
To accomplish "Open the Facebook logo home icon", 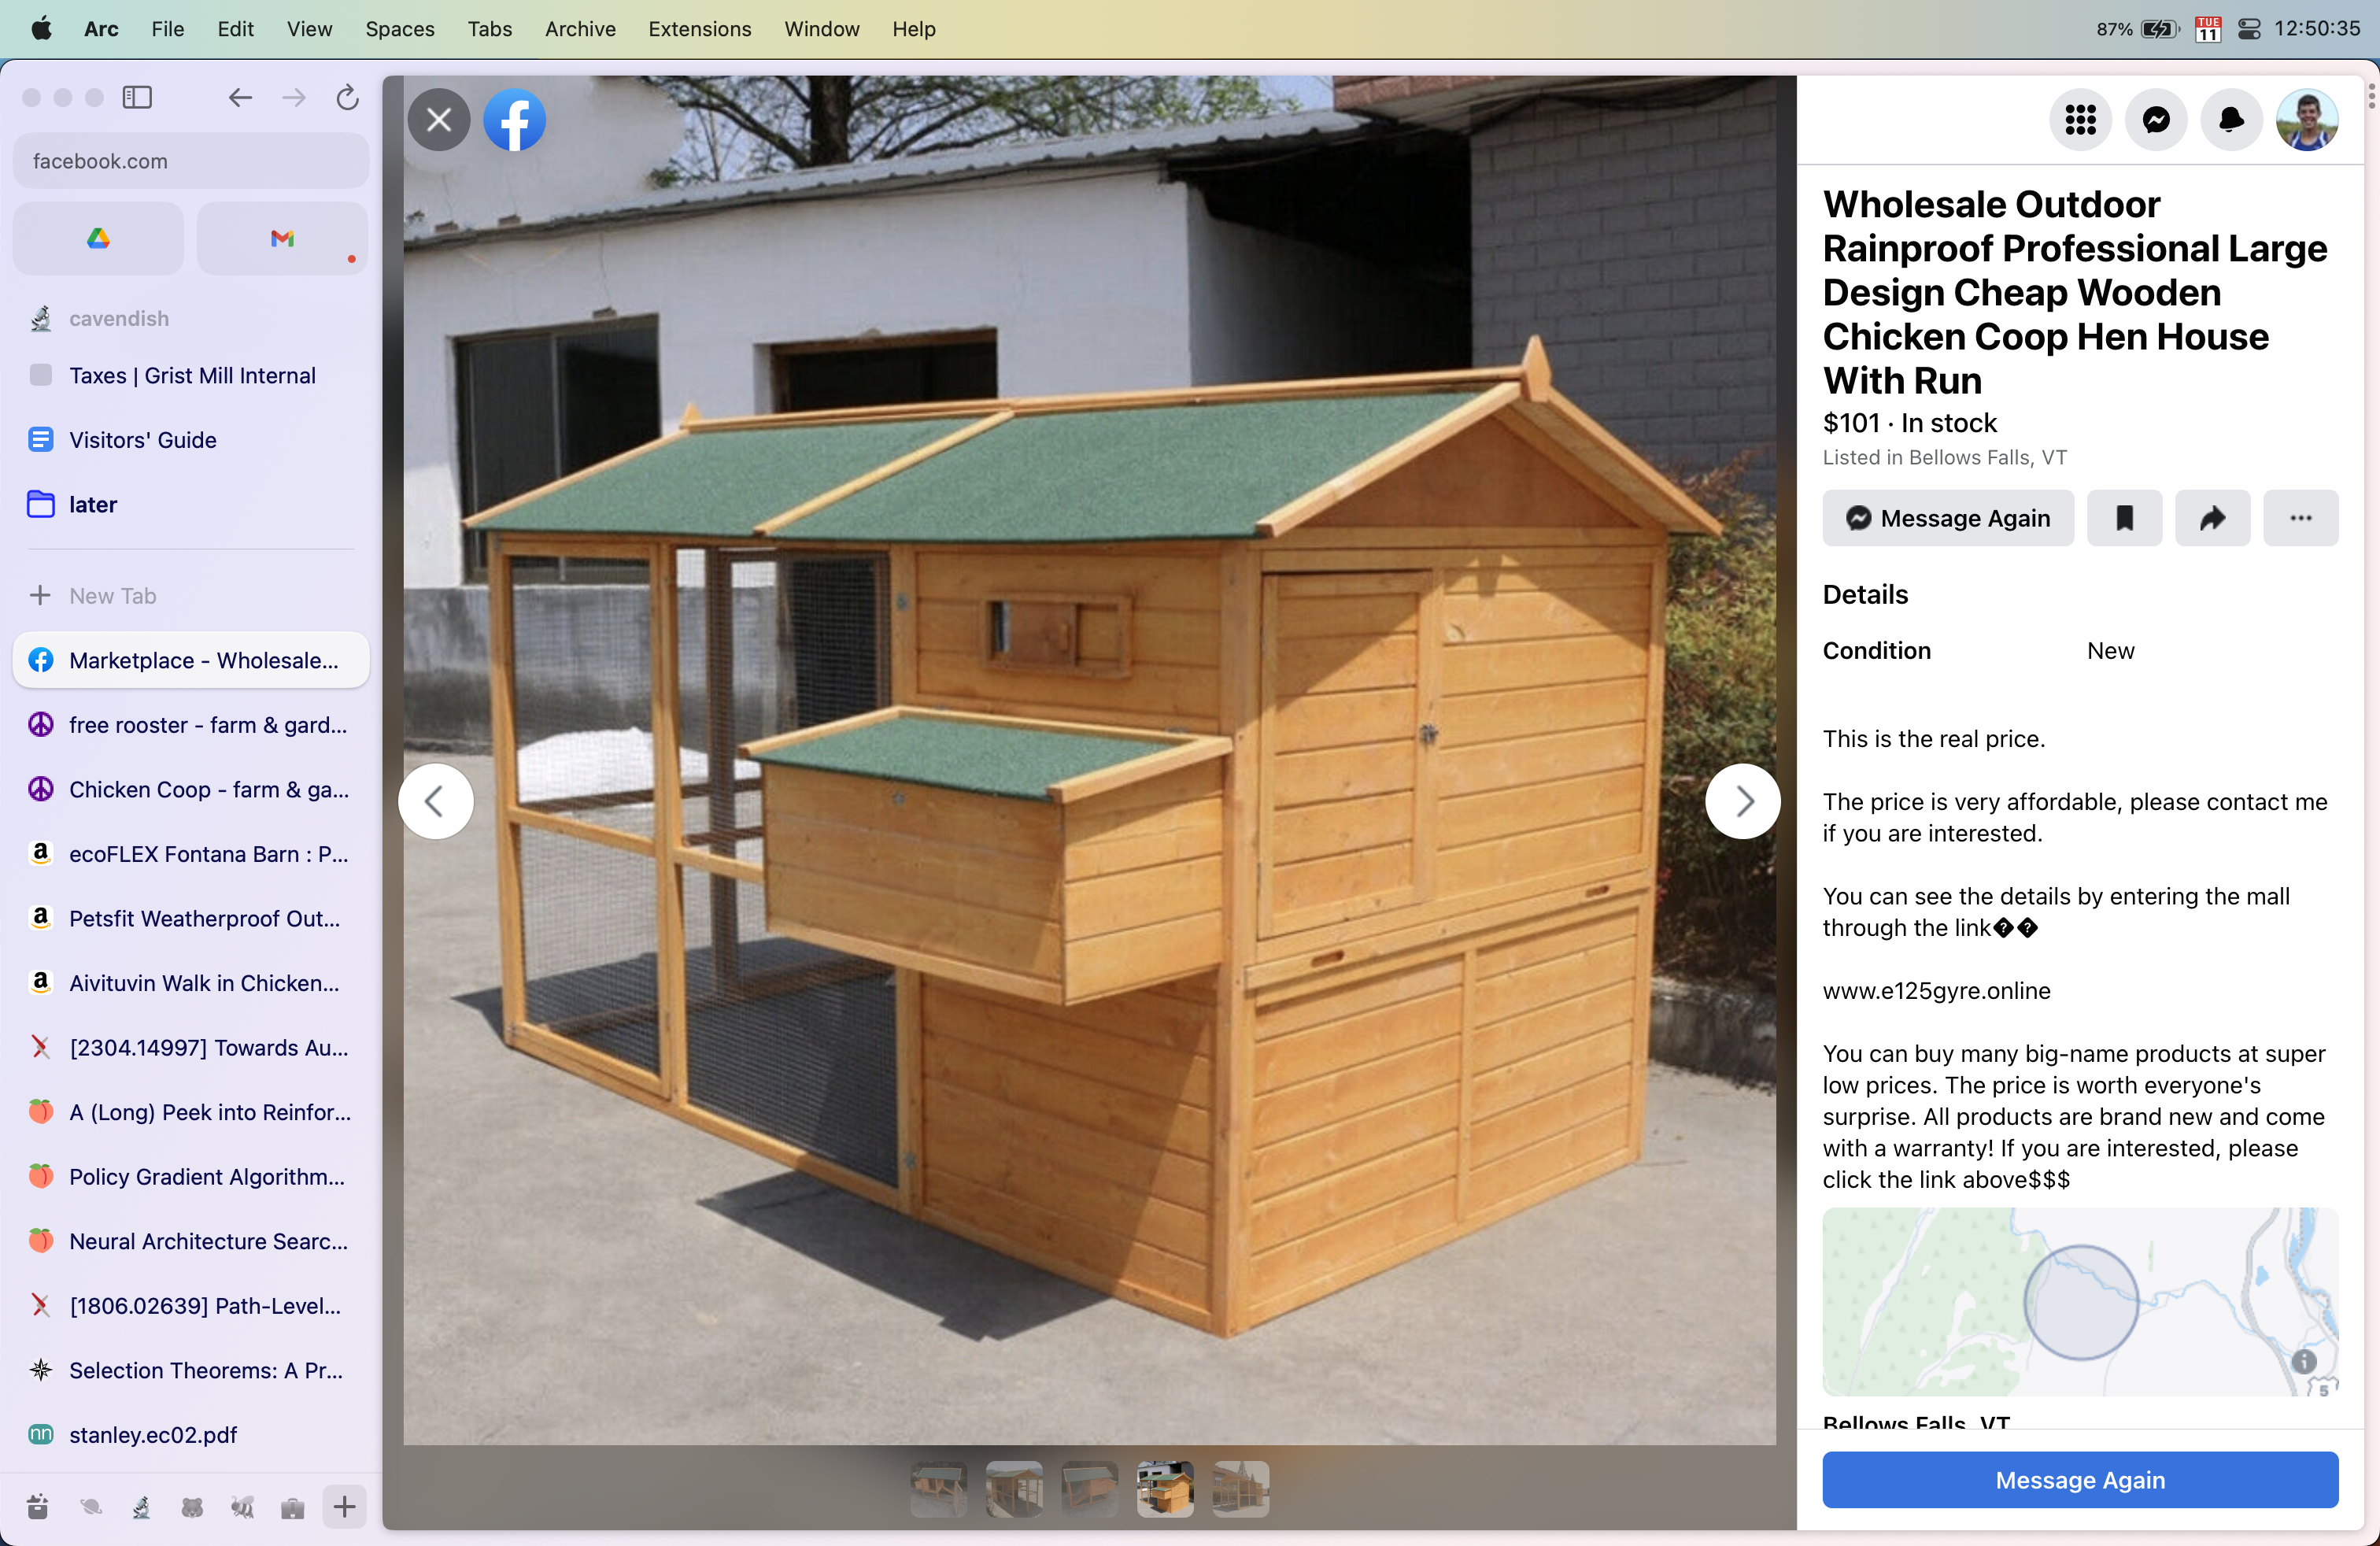I will click(514, 120).
